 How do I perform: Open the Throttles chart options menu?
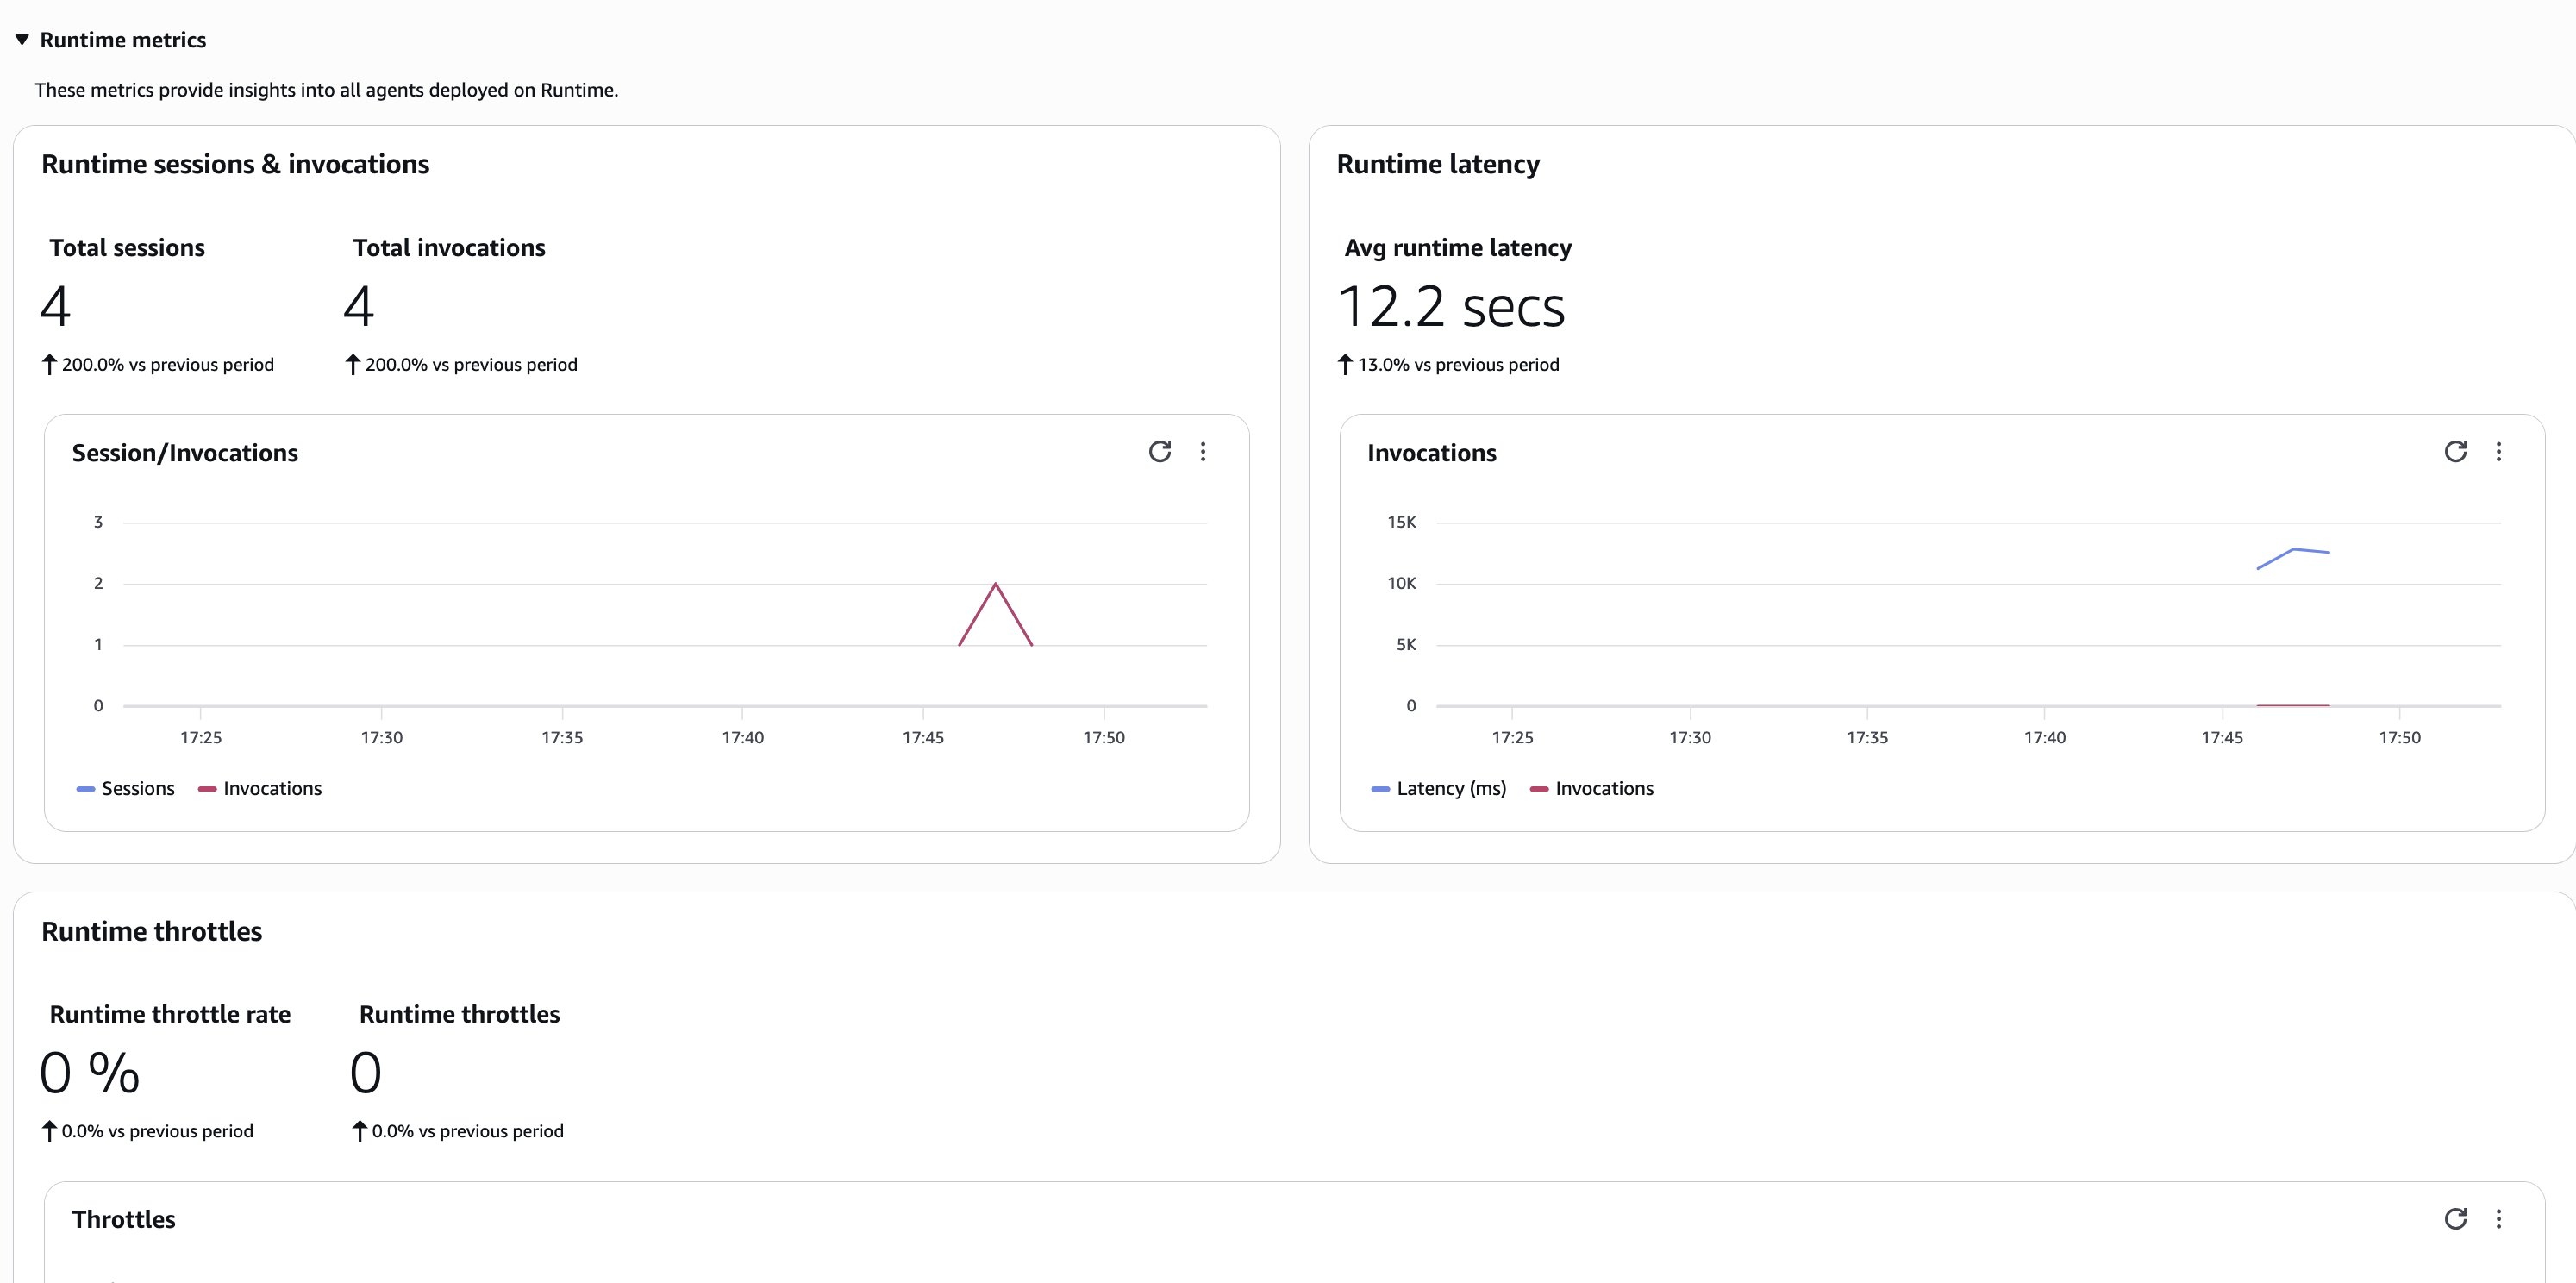2498,1219
